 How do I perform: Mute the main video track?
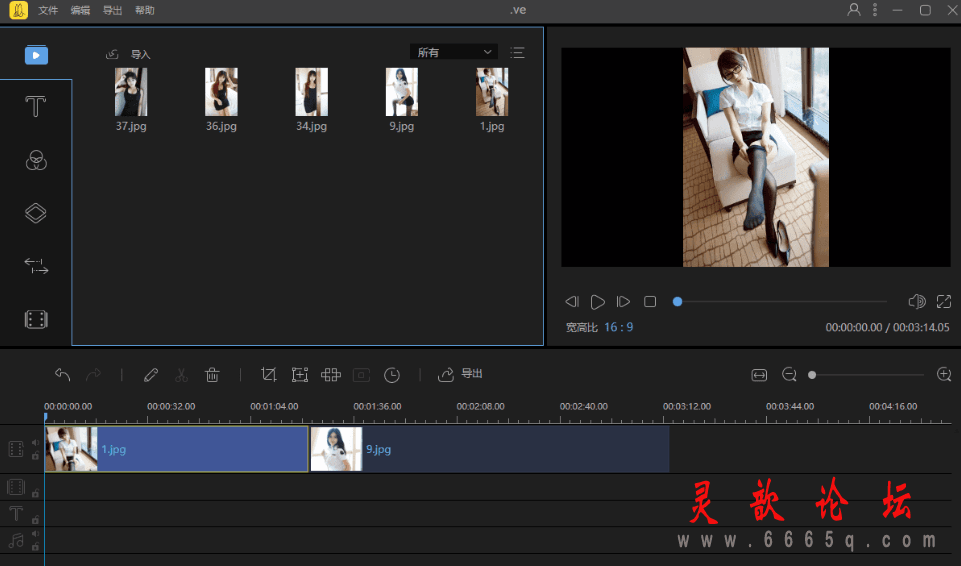point(36,442)
